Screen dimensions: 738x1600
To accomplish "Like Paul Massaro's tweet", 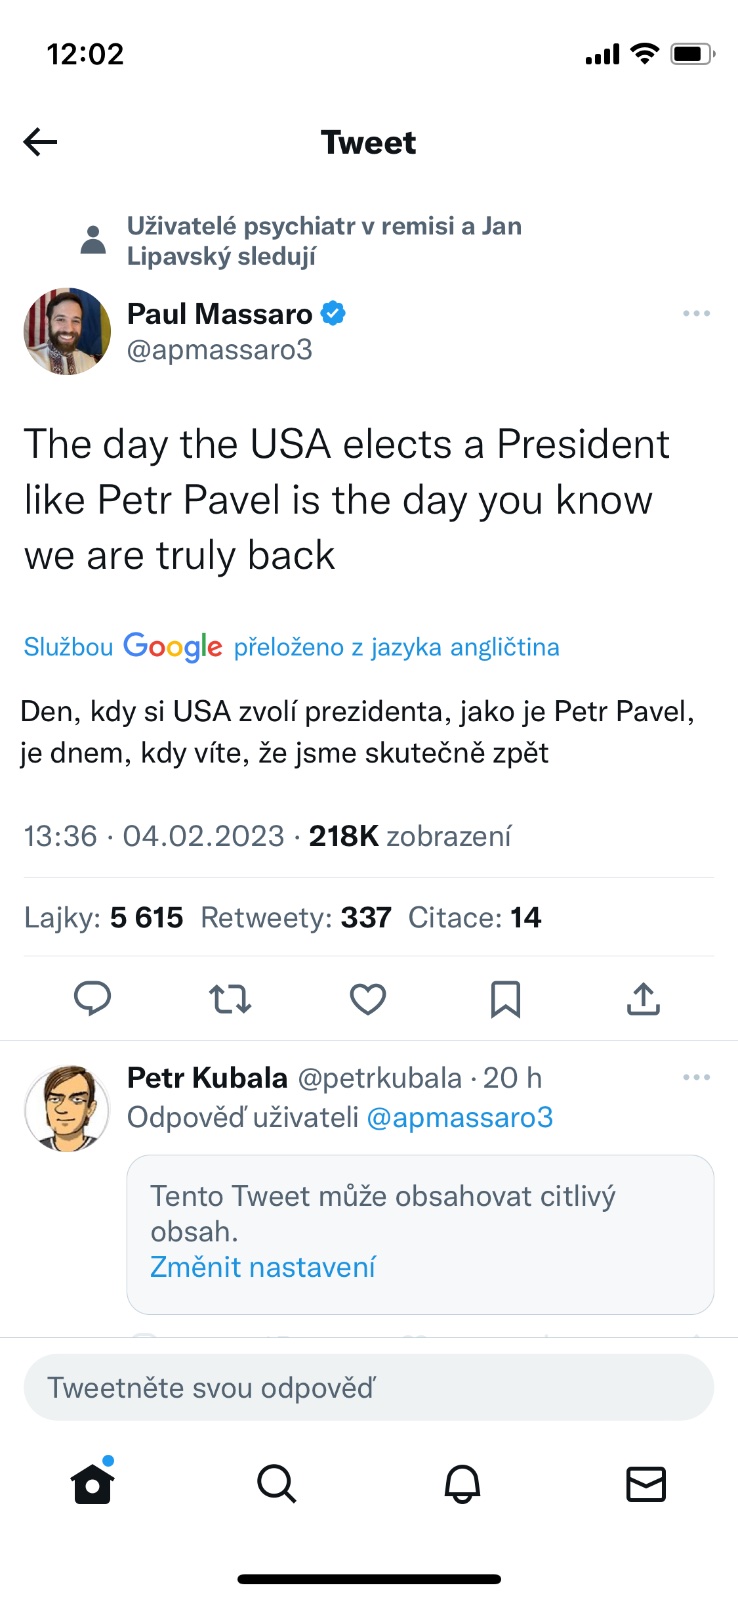I will [368, 998].
